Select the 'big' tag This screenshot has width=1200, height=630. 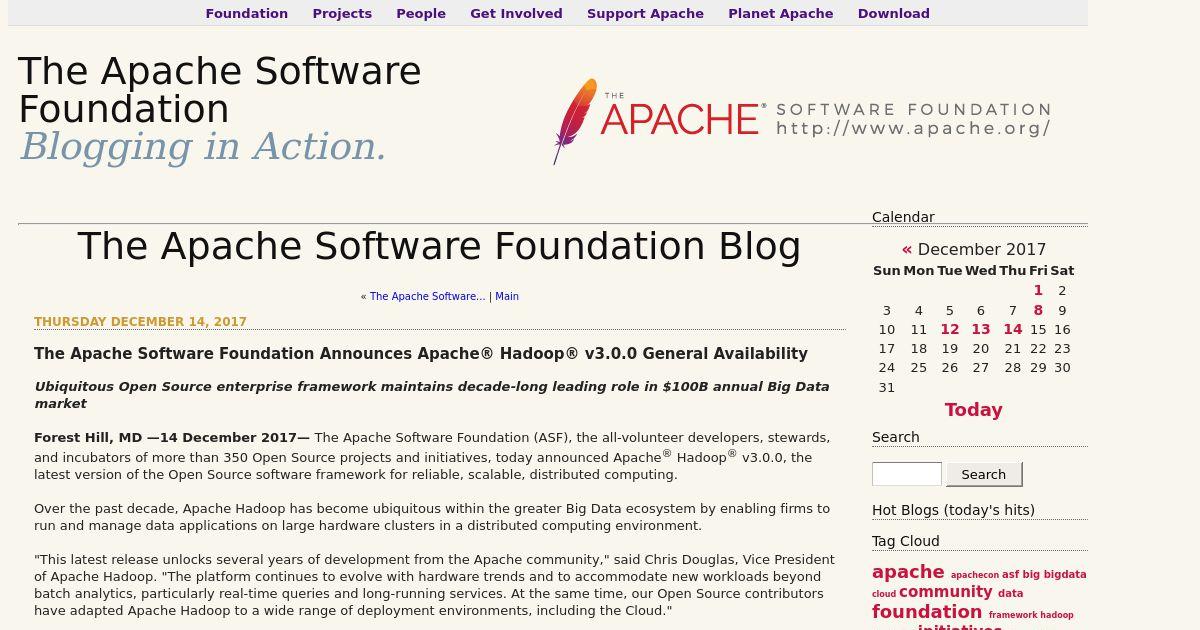coord(1031,575)
